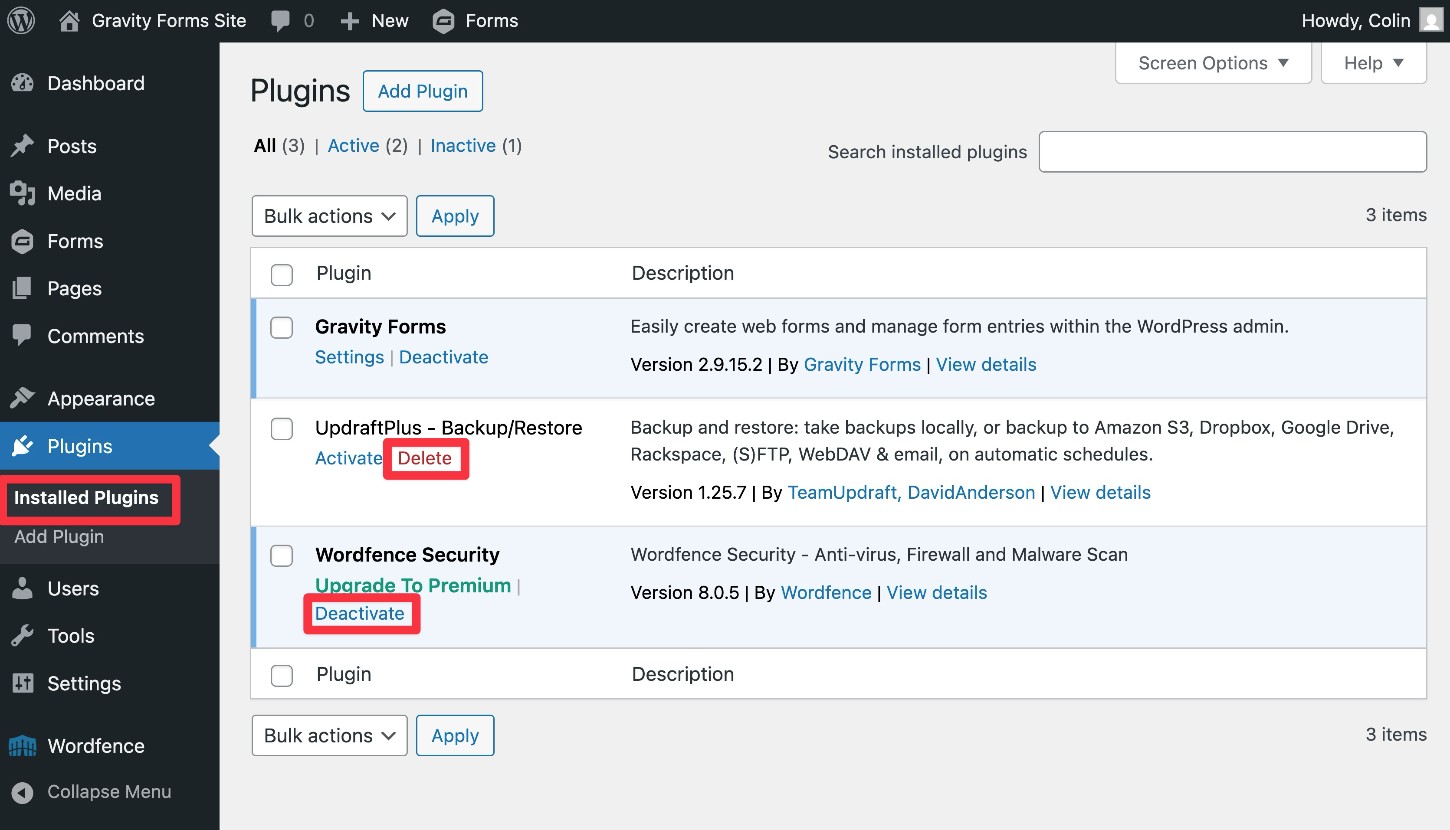Screen dimensions: 1450x830
Task: Click the Plugin column header in table top
Action: coord(344,273)
